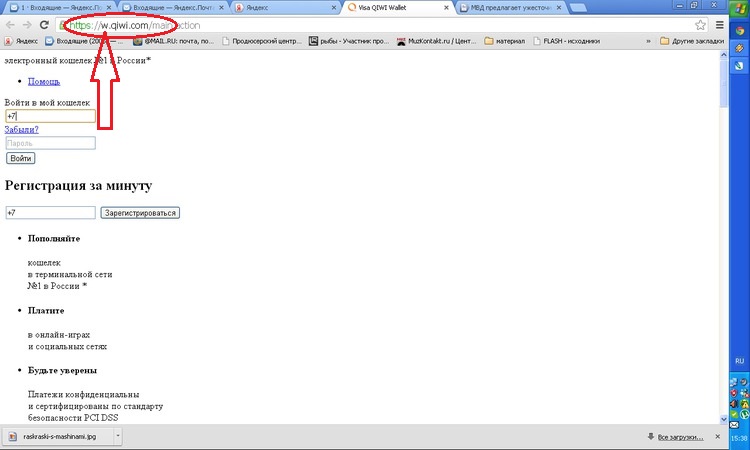Select the Visa QIWI Wallet tab
The height and width of the screenshot is (450, 750).
coord(397,8)
